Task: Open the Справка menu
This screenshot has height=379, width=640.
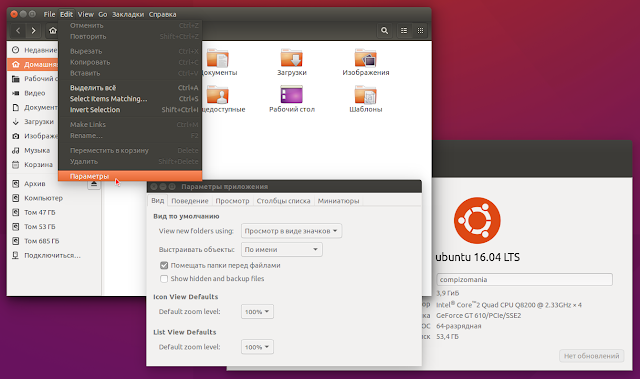Action: [162, 14]
